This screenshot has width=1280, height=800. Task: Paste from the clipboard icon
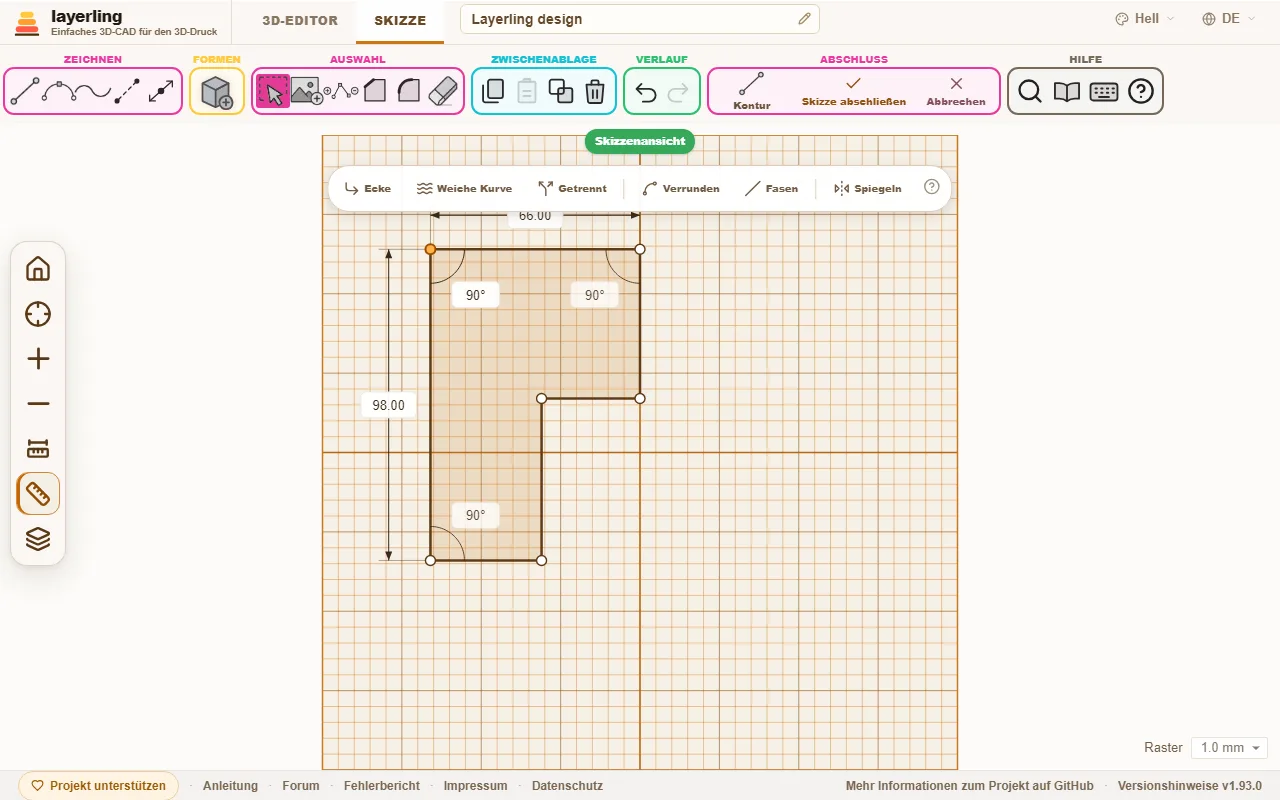527,92
